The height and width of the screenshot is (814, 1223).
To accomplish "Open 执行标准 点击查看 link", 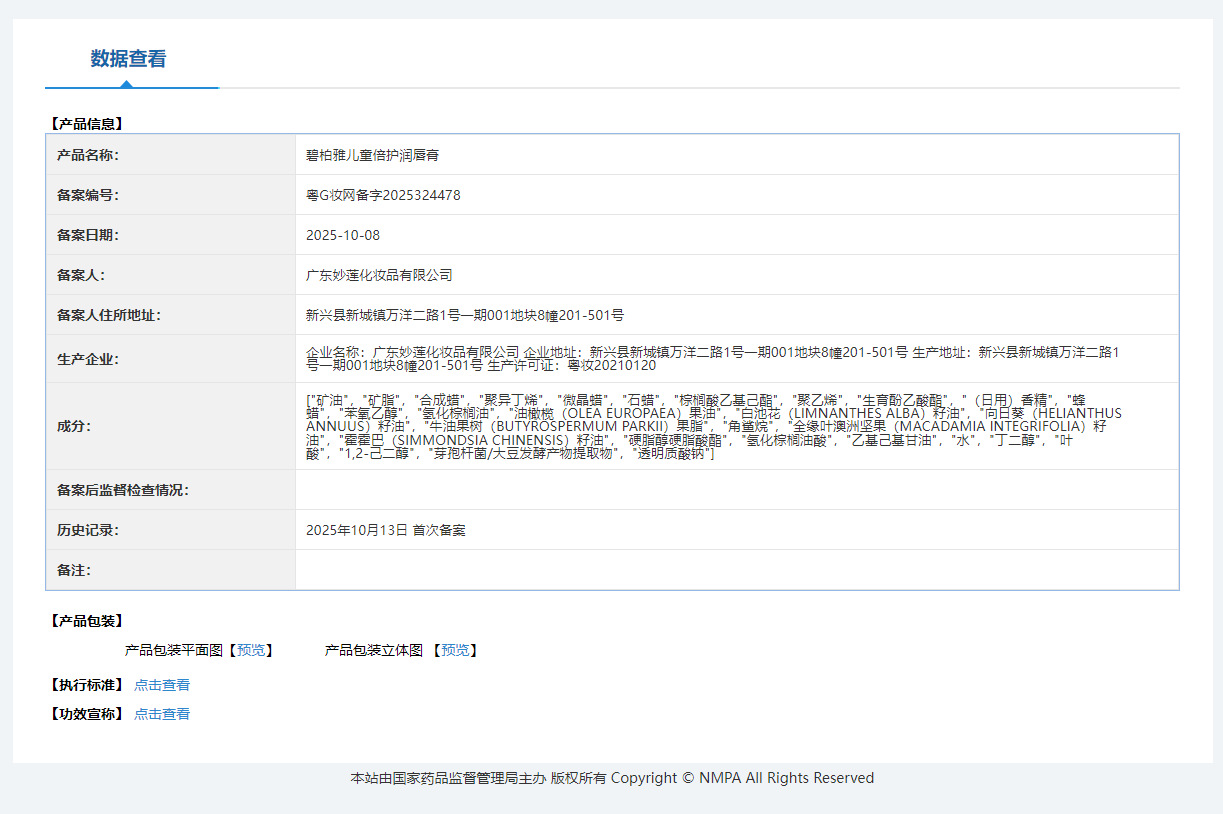I will (x=162, y=685).
